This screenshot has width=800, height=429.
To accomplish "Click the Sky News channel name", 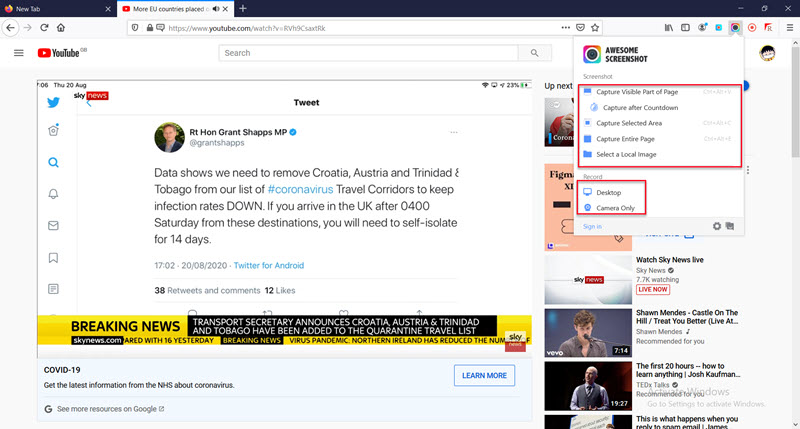I will click(x=651, y=270).
